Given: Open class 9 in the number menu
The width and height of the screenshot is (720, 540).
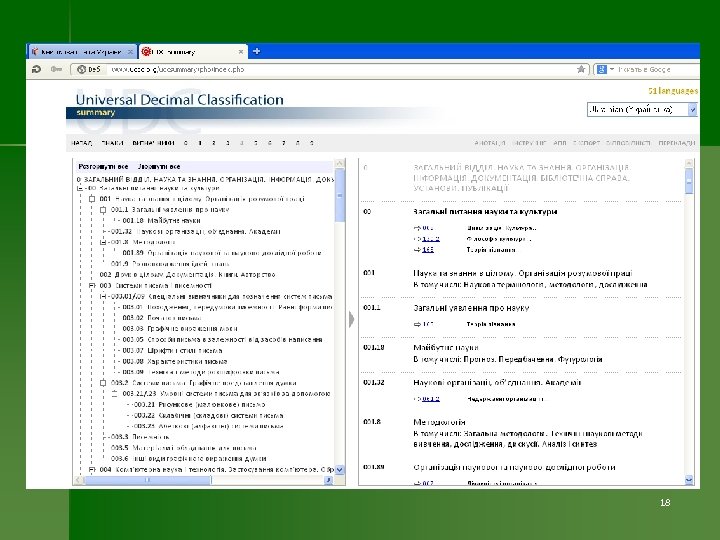Looking at the screenshot, I should (311, 143).
